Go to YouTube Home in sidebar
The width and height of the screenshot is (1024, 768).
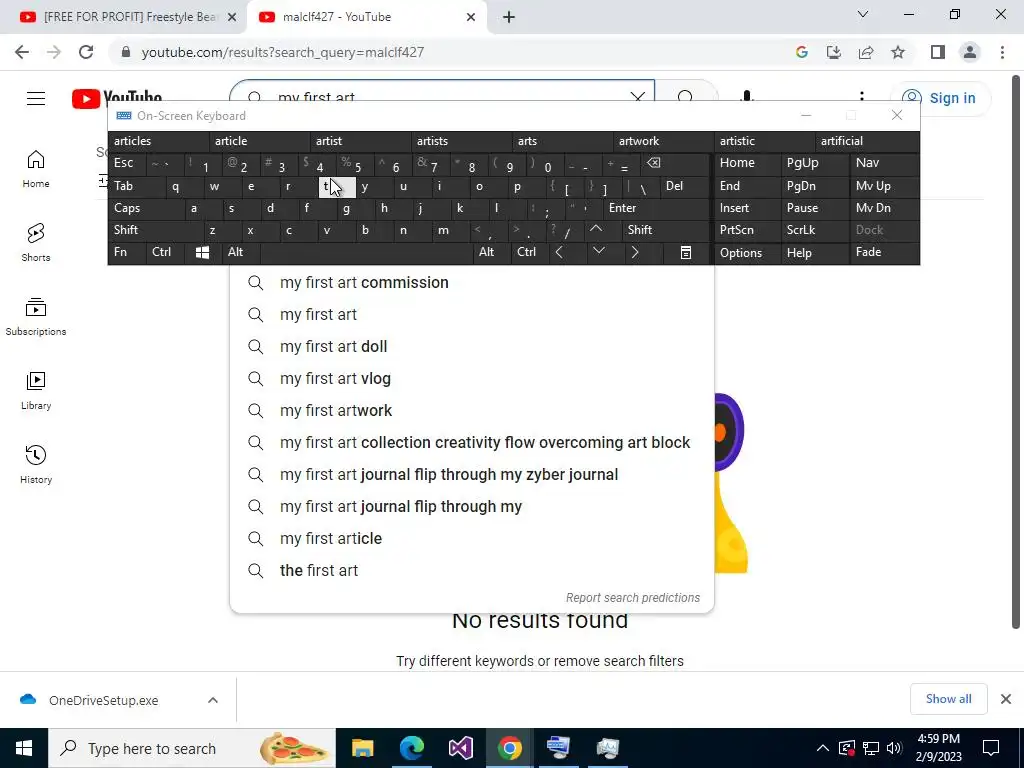tap(36, 169)
